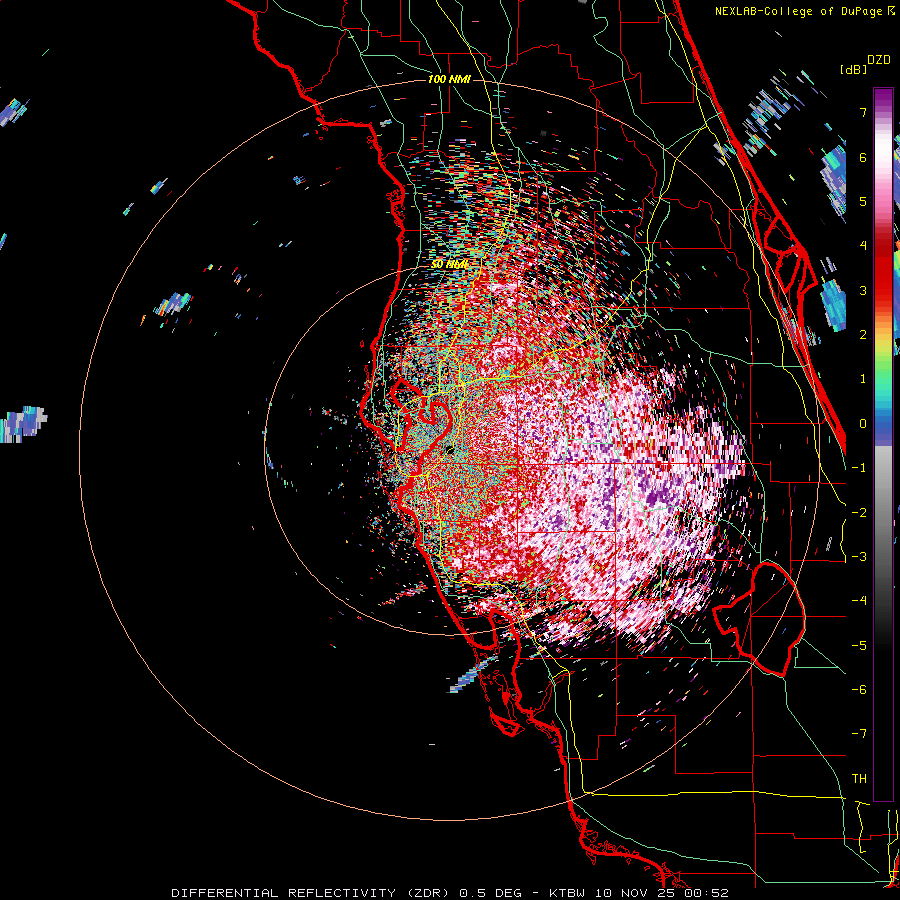Click the 3 value on color scale

tap(863, 290)
